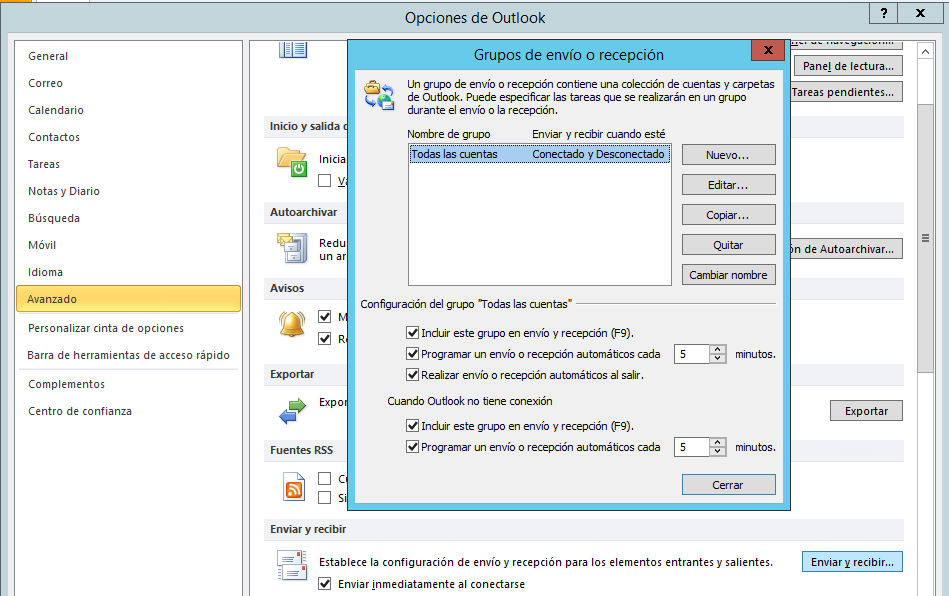Click Quitar to remove the group
Viewport: 949px width, 596px height.
click(729, 244)
